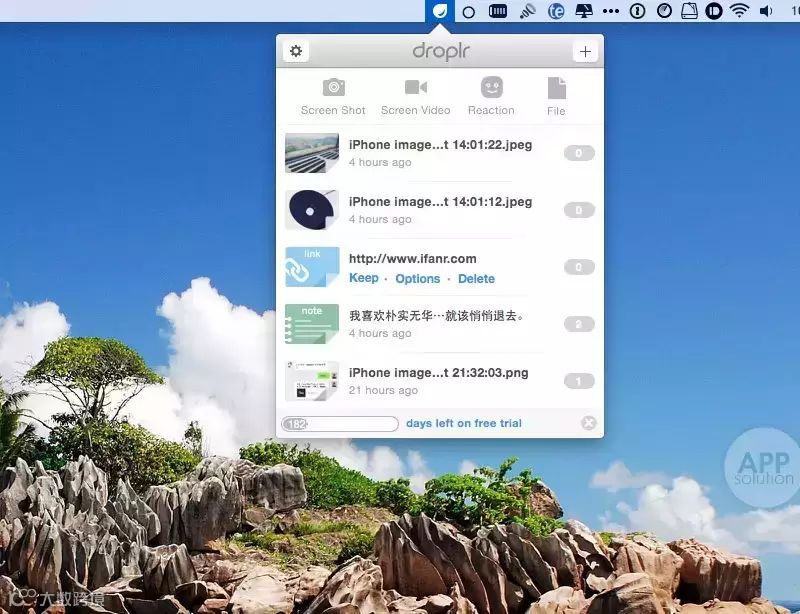Click the microphone icon in menu bar
The width and height of the screenshot is (800, 614).
(528, 11)
